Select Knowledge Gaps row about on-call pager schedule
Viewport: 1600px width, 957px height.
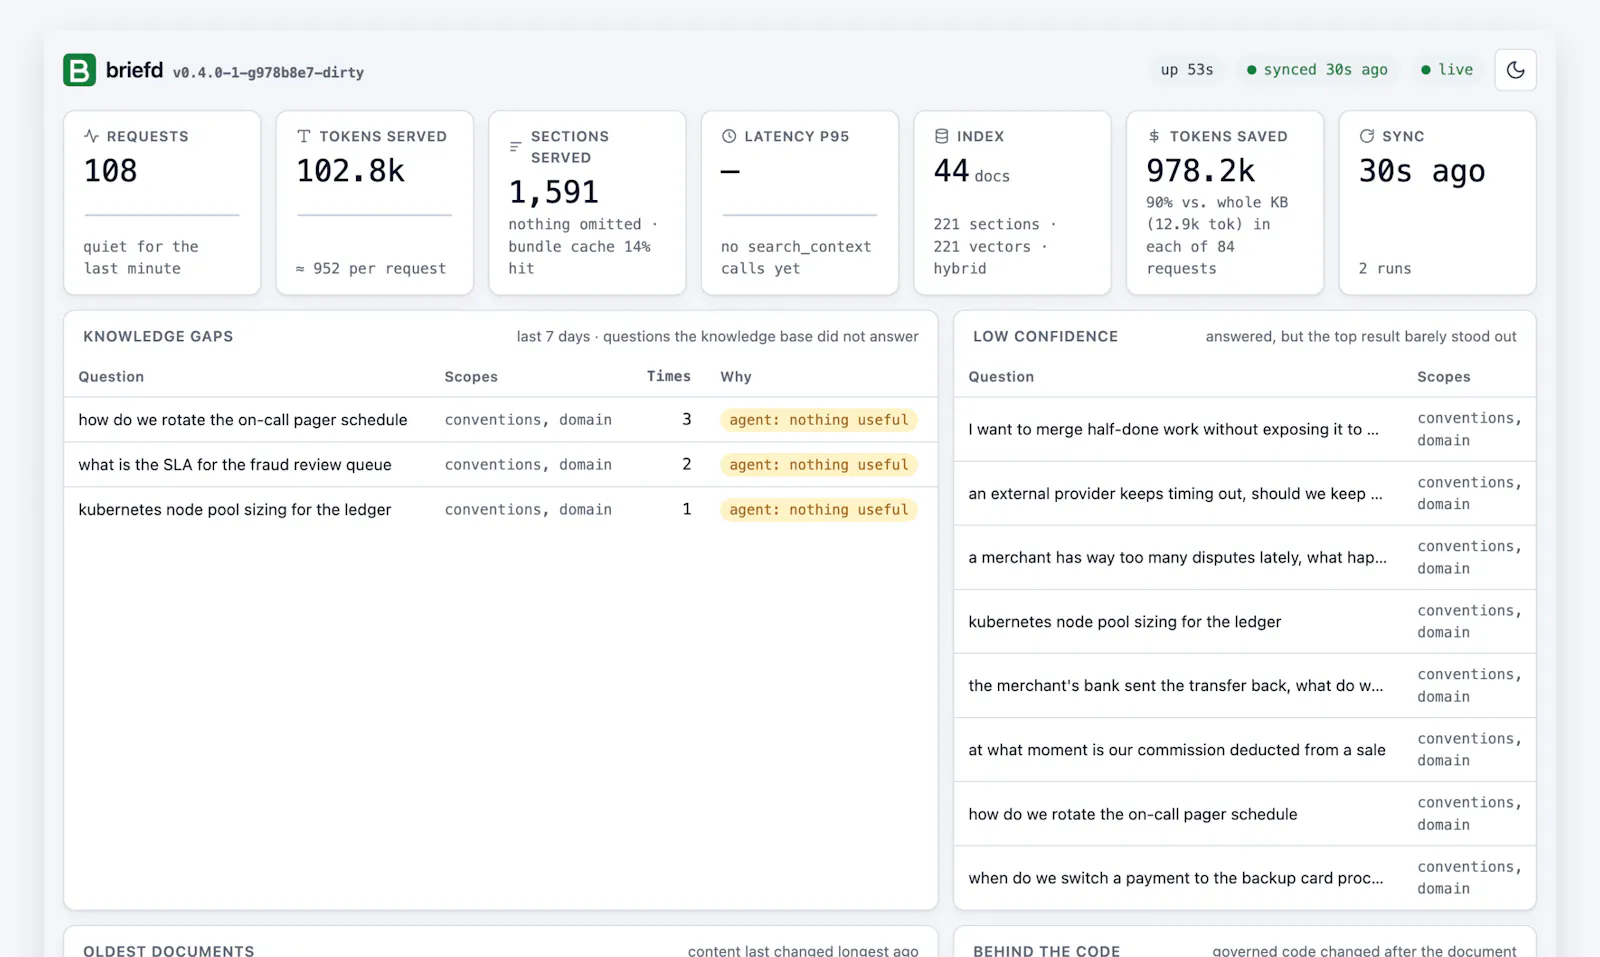click(x=501, y=420)
